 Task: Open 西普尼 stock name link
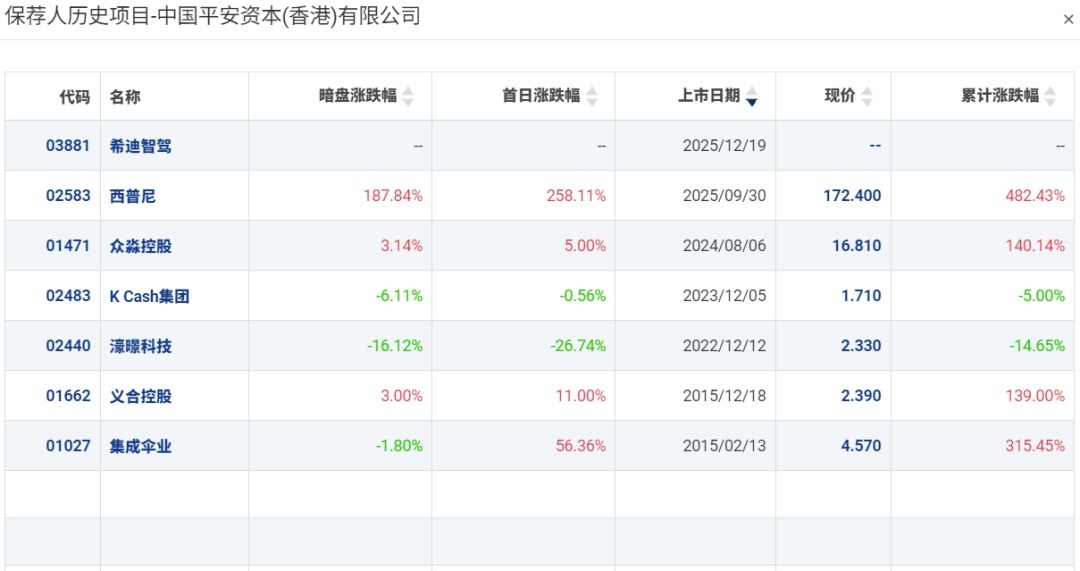point(132,196)
